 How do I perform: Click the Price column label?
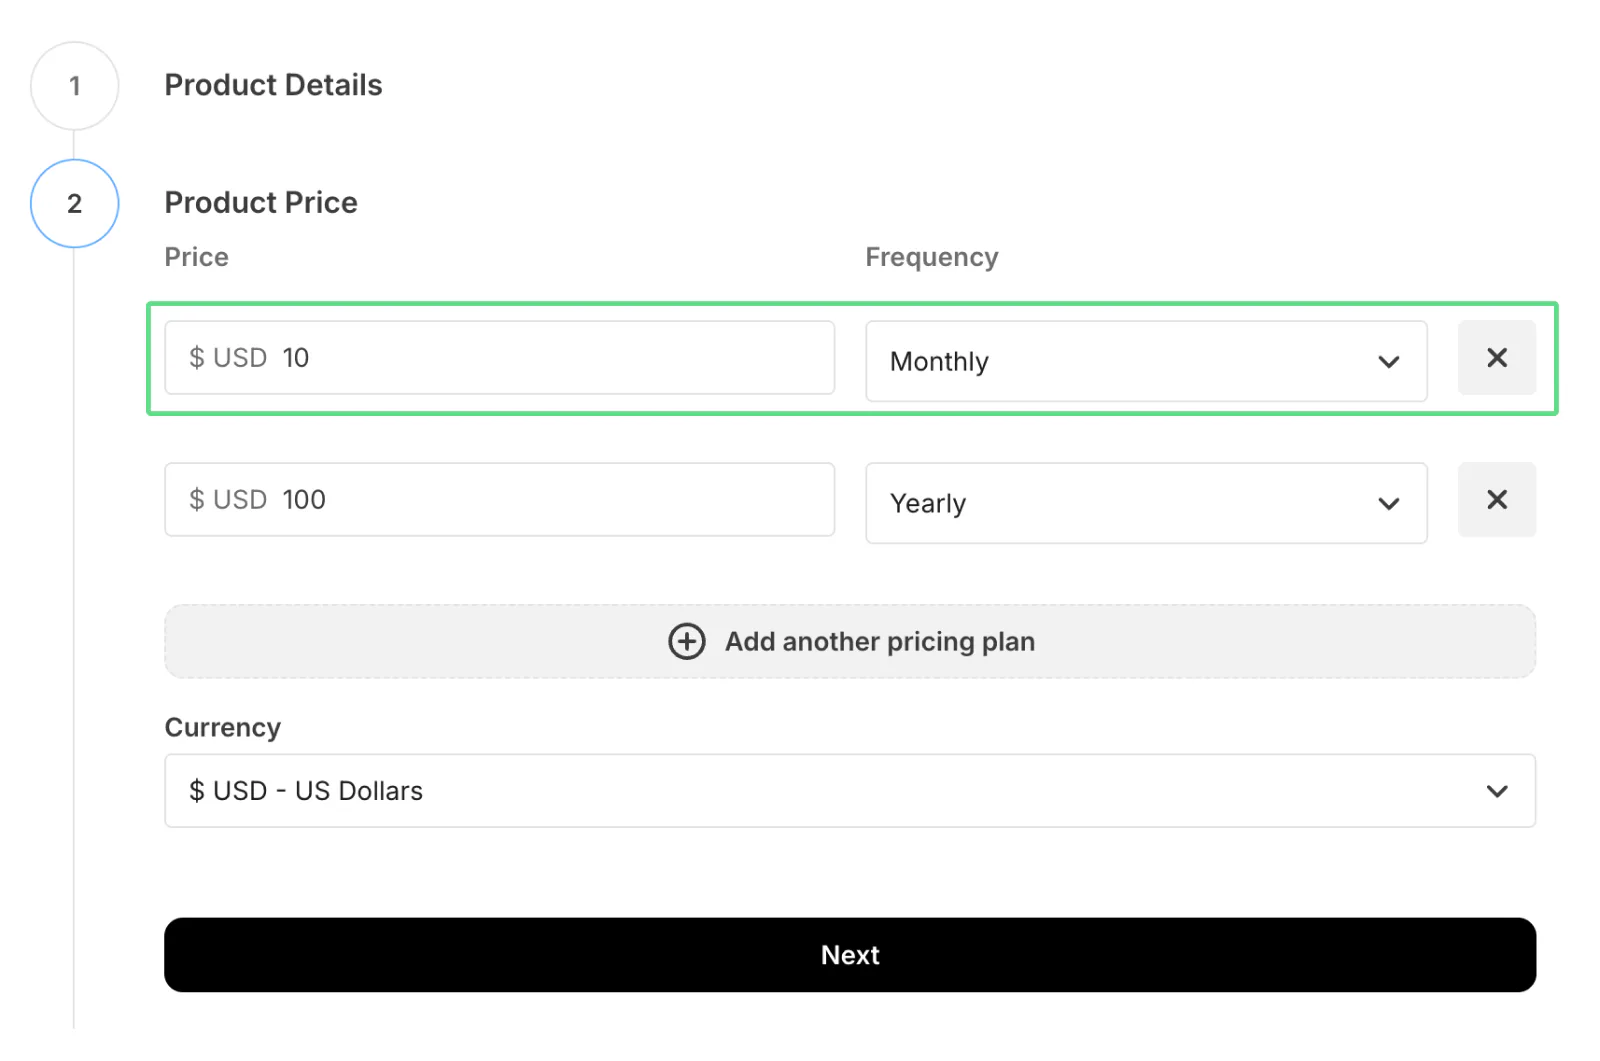(x=196, y=257)
